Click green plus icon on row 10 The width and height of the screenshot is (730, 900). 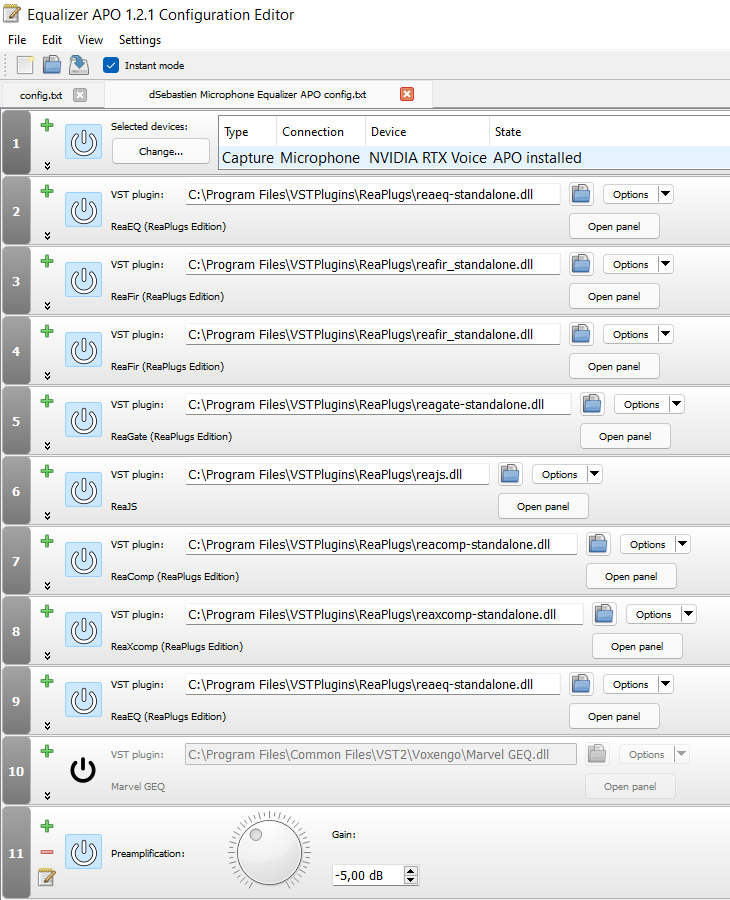(47, 751)
